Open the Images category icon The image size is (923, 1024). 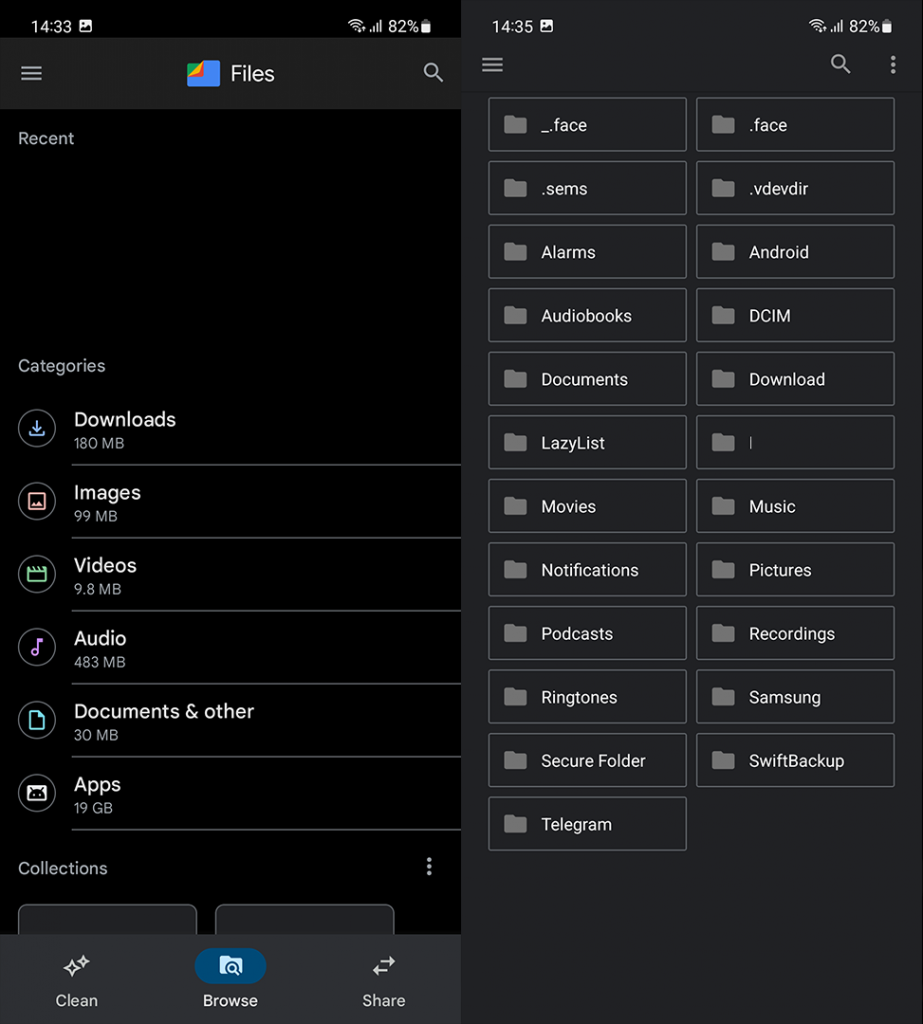click(x=37, y=501)
